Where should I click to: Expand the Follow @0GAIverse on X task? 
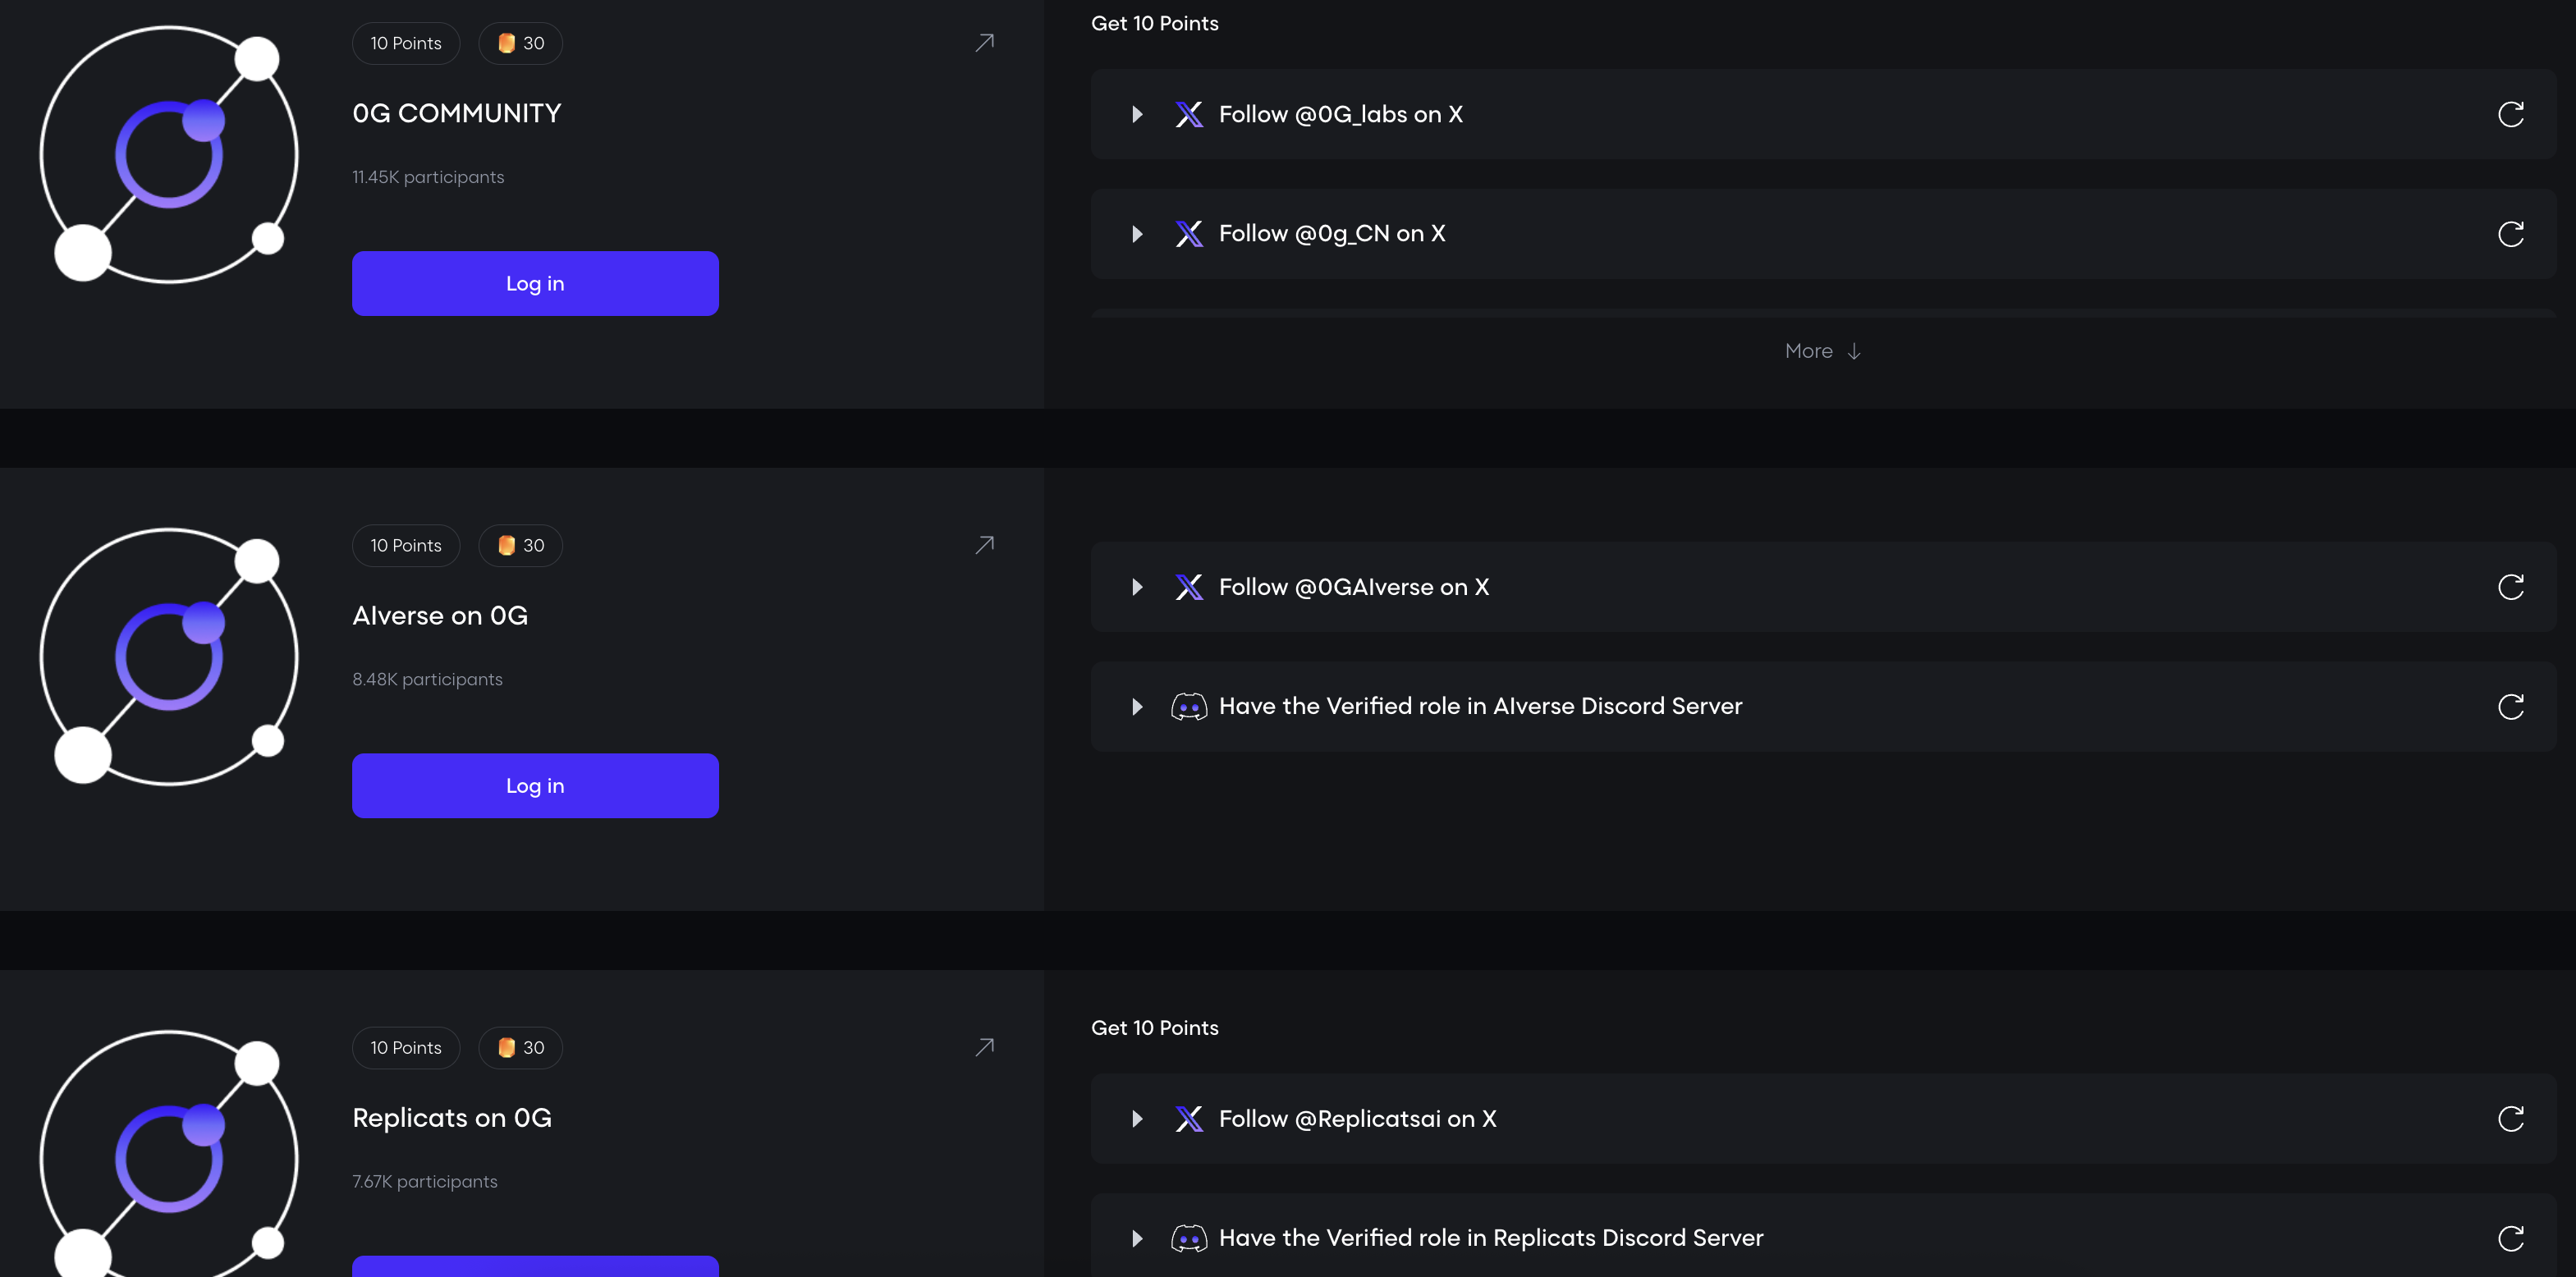click(1137, 587)
